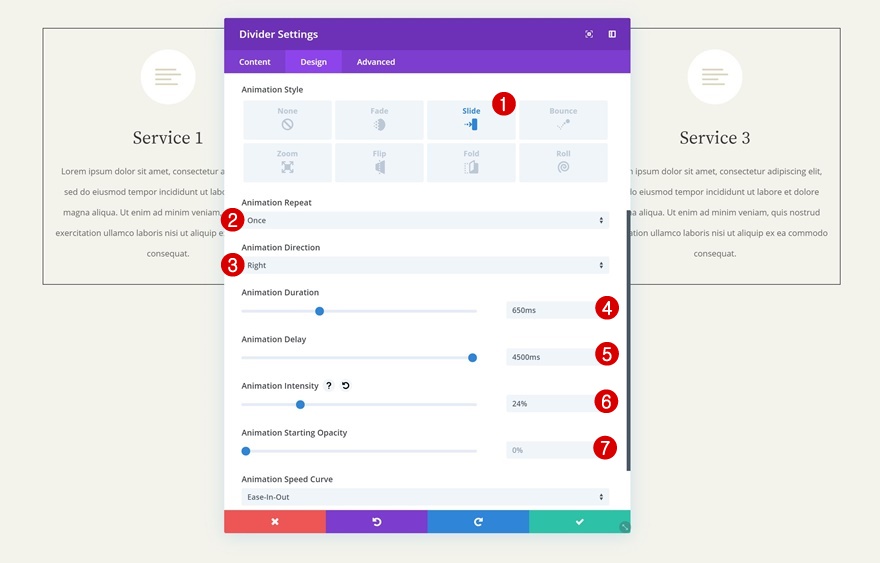Click the Animation Speed Curve label
Viewport: 880px width, 563px height.
coord(287,479)
